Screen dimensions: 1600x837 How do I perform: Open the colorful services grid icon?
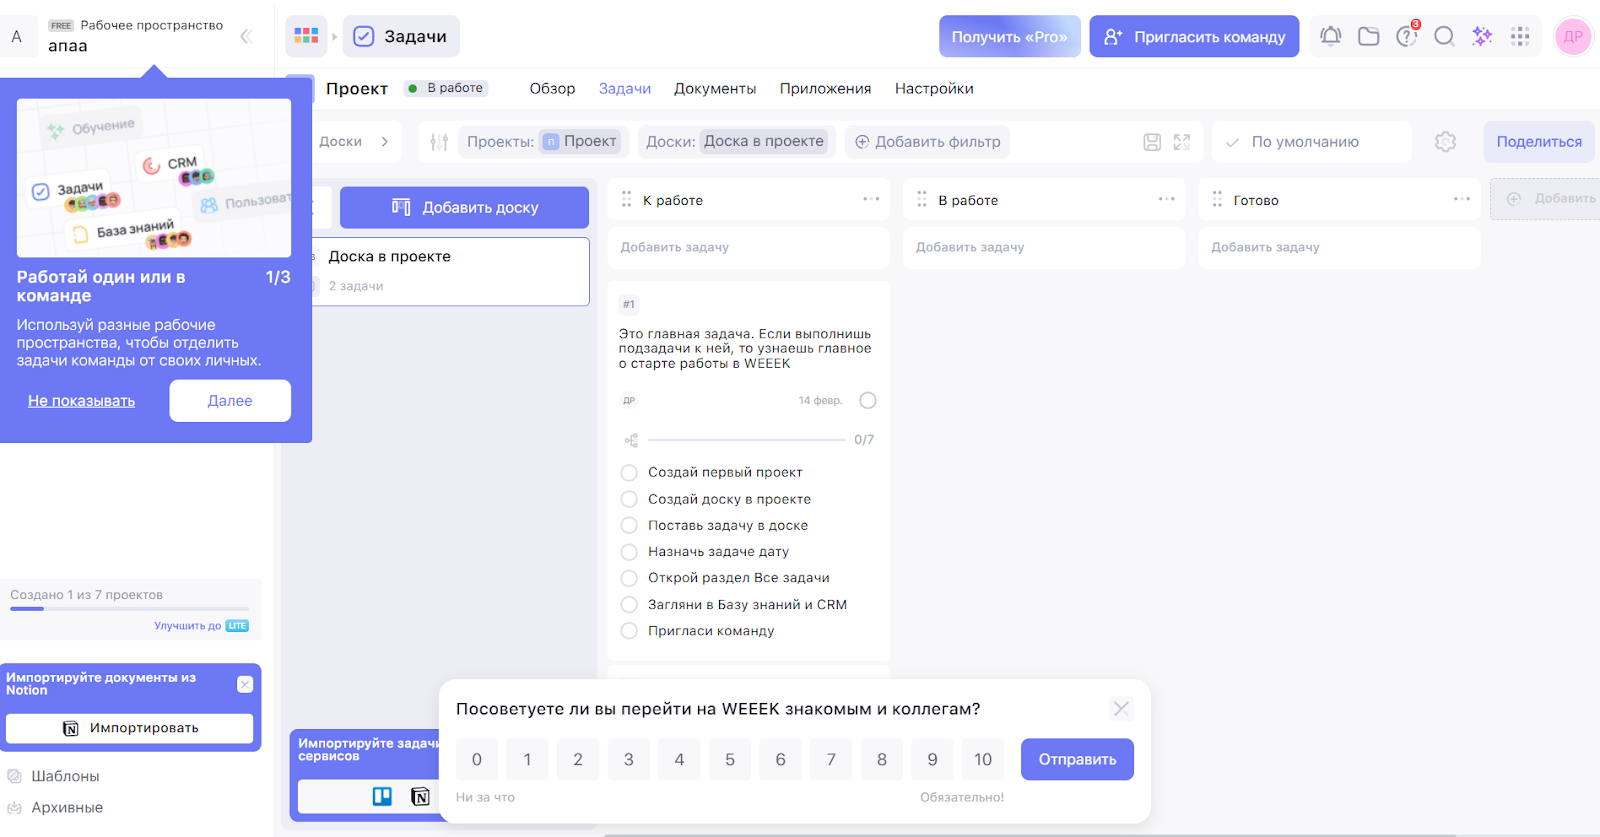click(306, 36)
